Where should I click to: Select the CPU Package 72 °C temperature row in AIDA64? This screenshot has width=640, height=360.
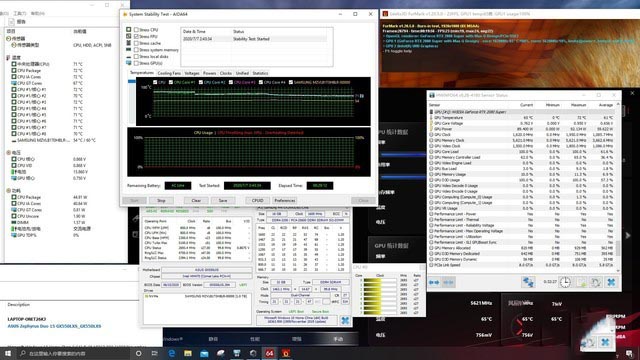click(61, 71)
